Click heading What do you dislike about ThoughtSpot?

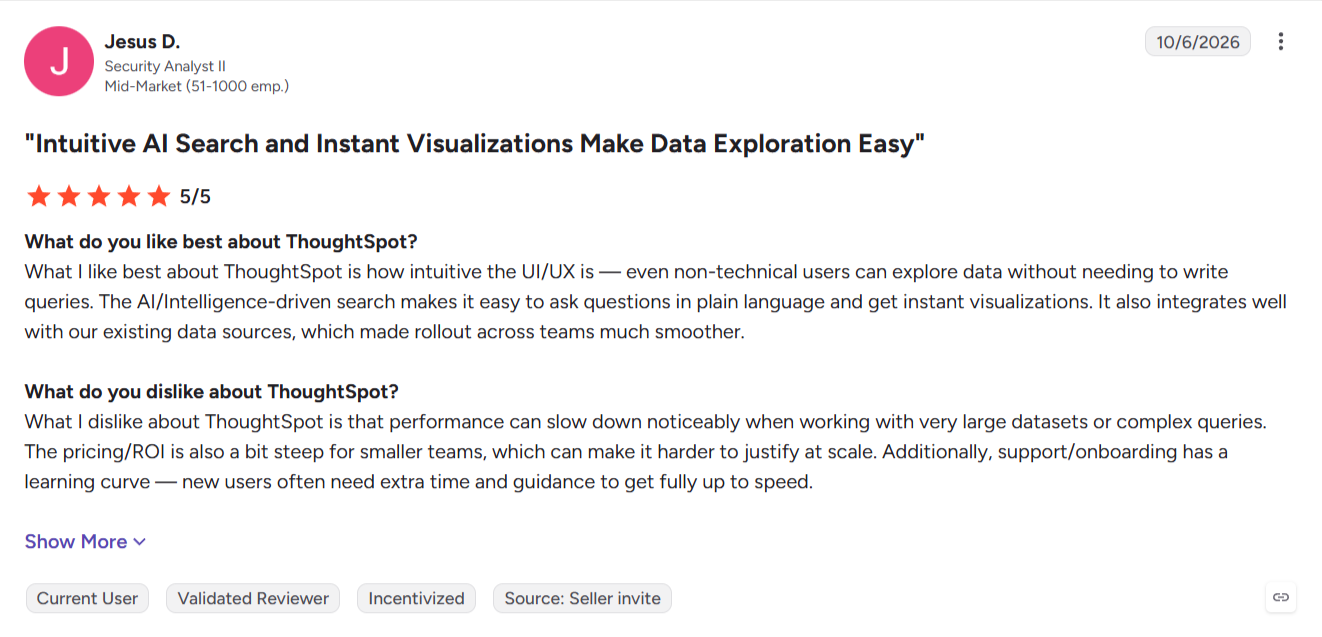click(212, 392)
